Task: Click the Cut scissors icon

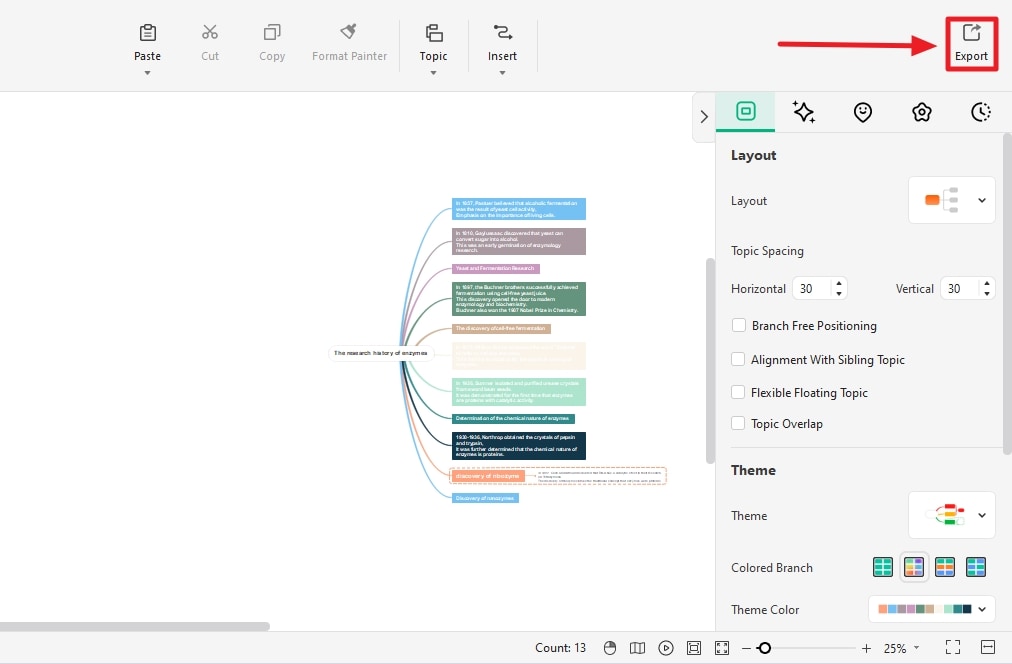Action: point(210,32)
